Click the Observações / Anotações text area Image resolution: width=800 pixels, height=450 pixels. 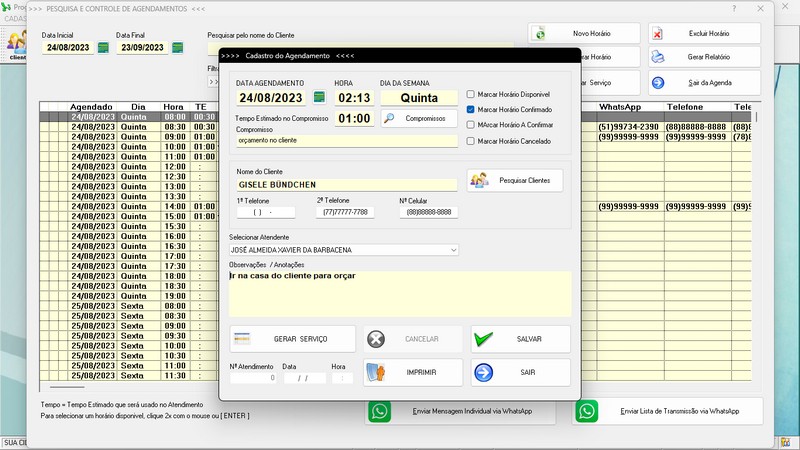(400, 294)
